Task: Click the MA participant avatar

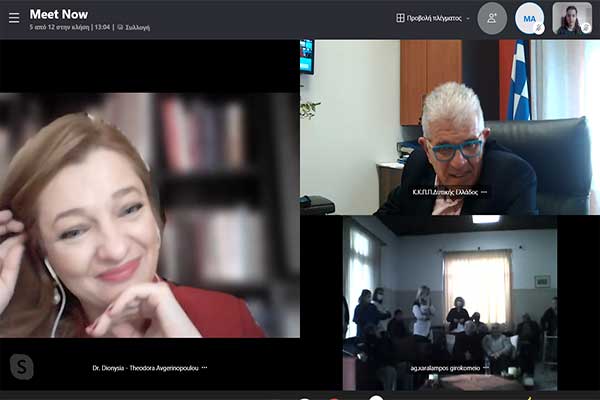Action: 529,18
